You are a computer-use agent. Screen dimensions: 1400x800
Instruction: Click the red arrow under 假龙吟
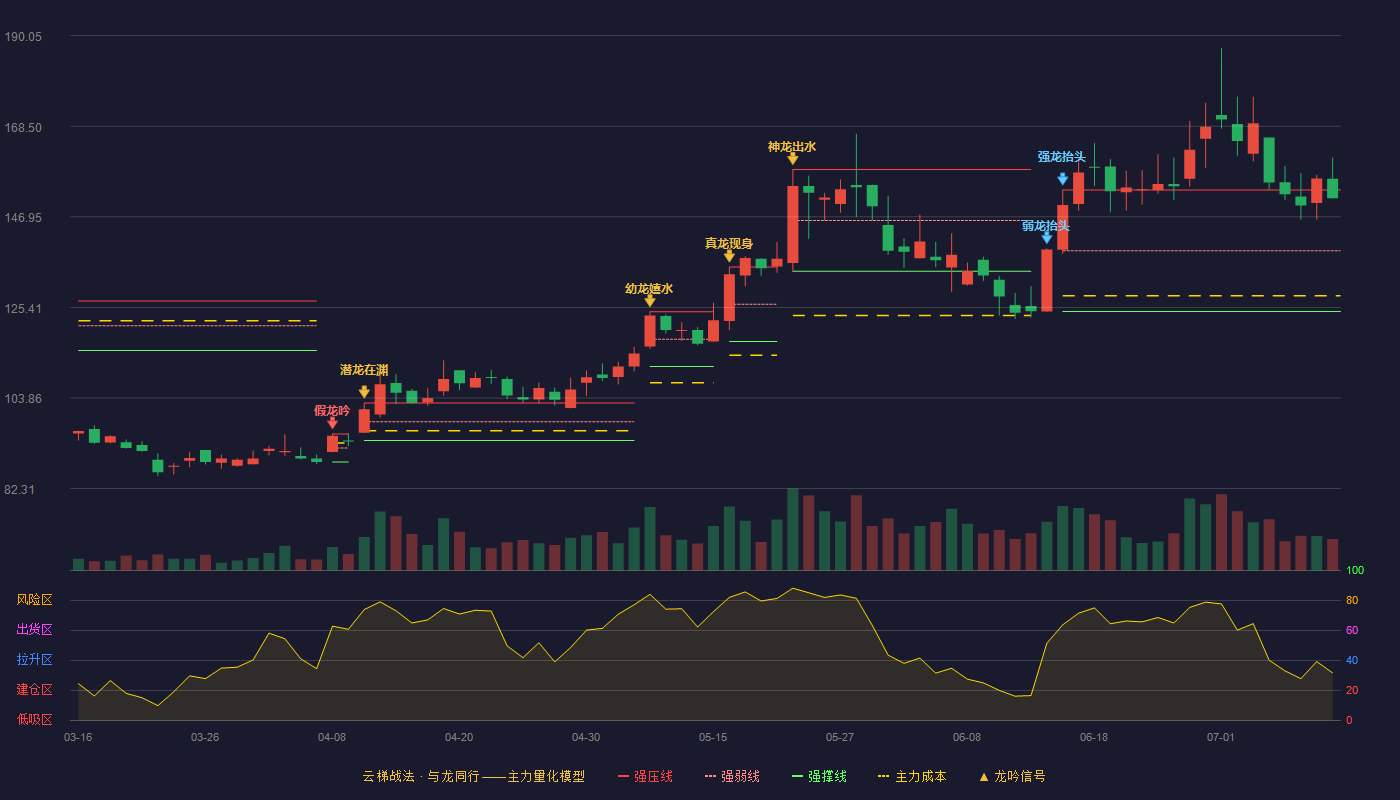click(x=332, y=424)
